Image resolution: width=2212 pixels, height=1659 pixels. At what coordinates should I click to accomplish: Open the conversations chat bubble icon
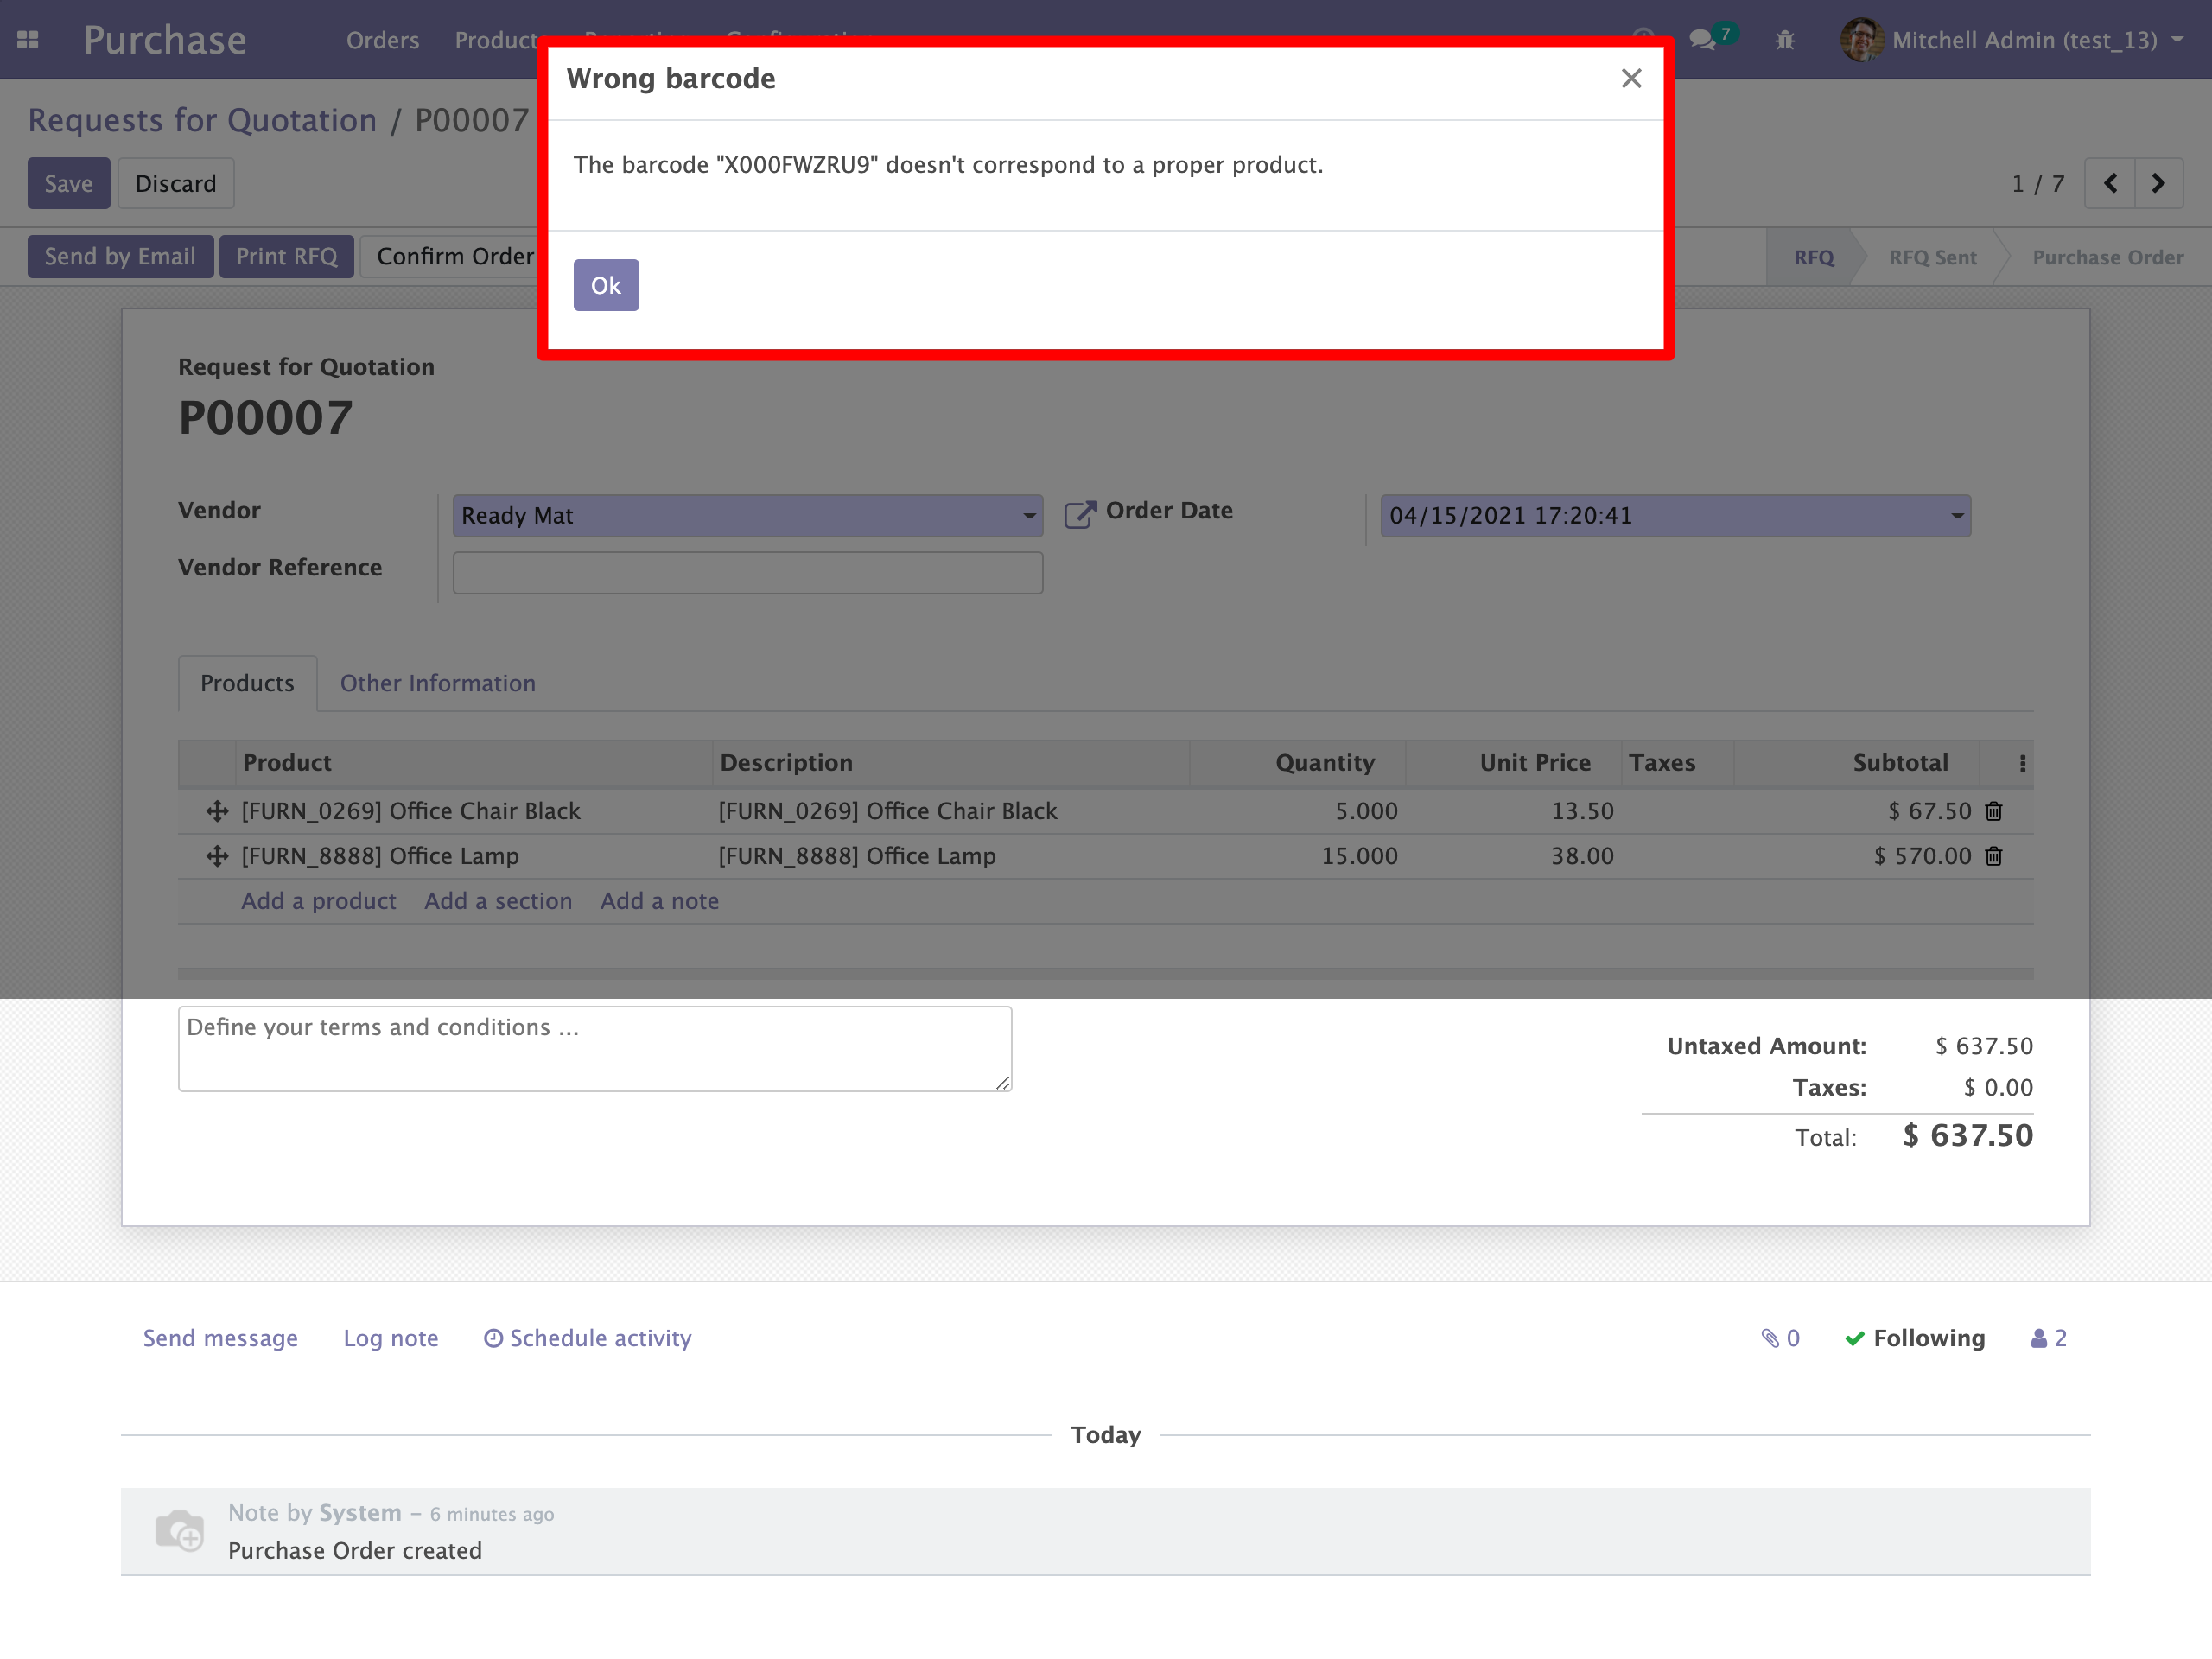pos(1702,40)
